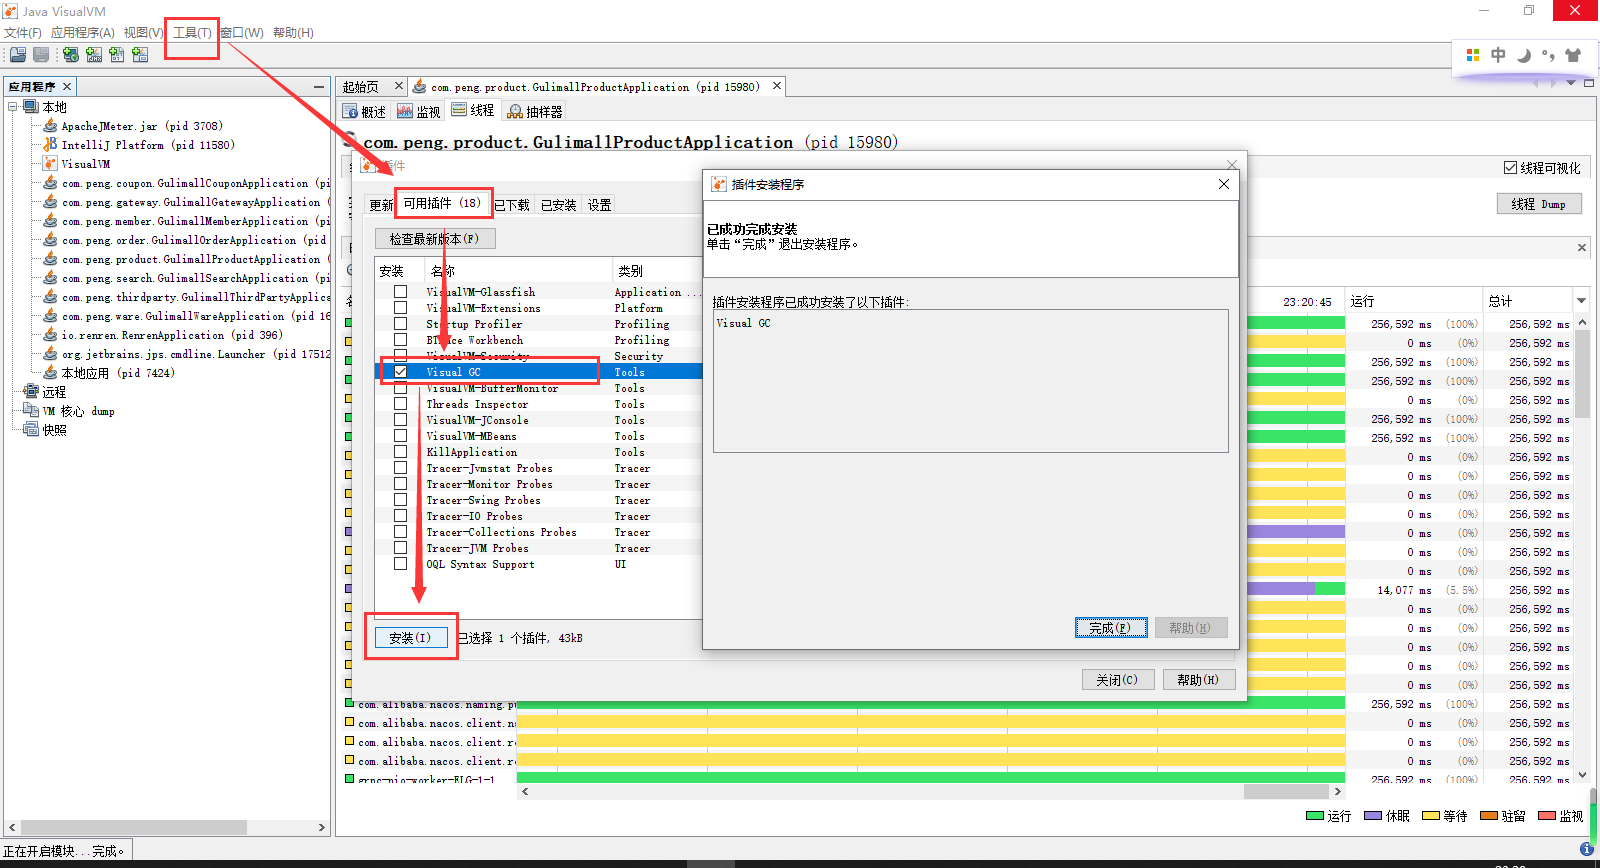
Task: Click the 完成(F) button
Action: click(1111, 628)
